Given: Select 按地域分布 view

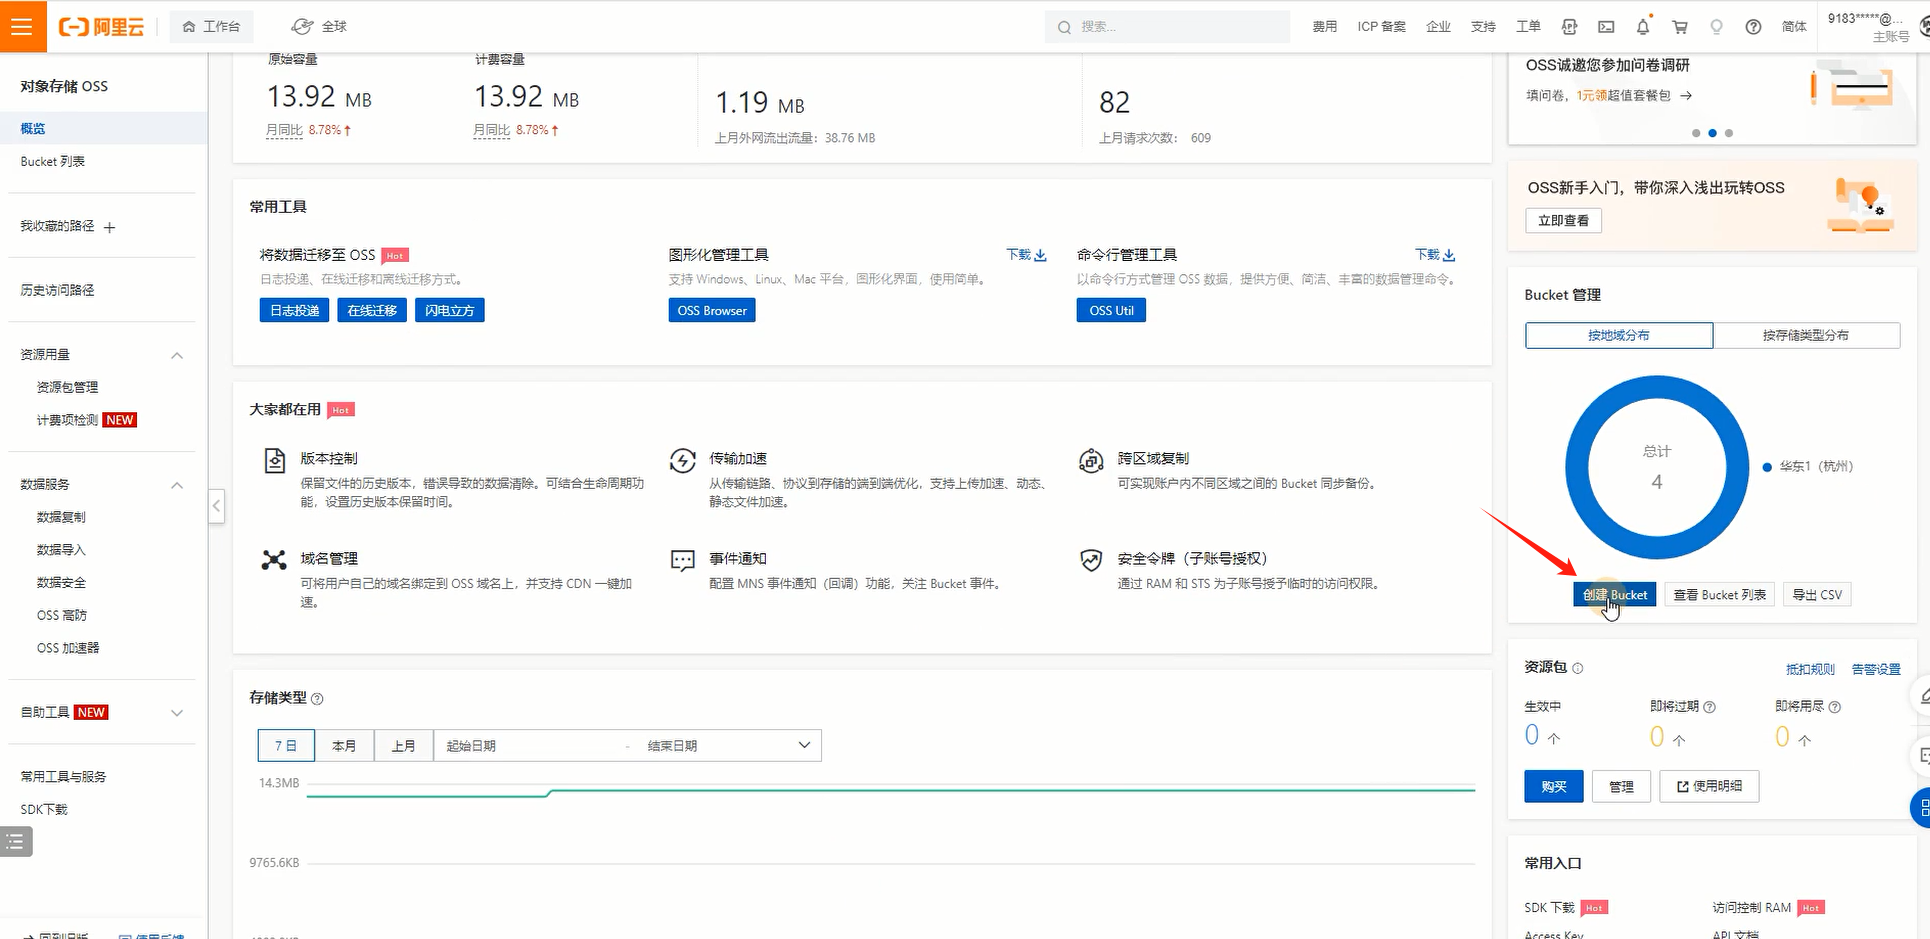Looking at the screenshot, I should [x=1619, y=336].
